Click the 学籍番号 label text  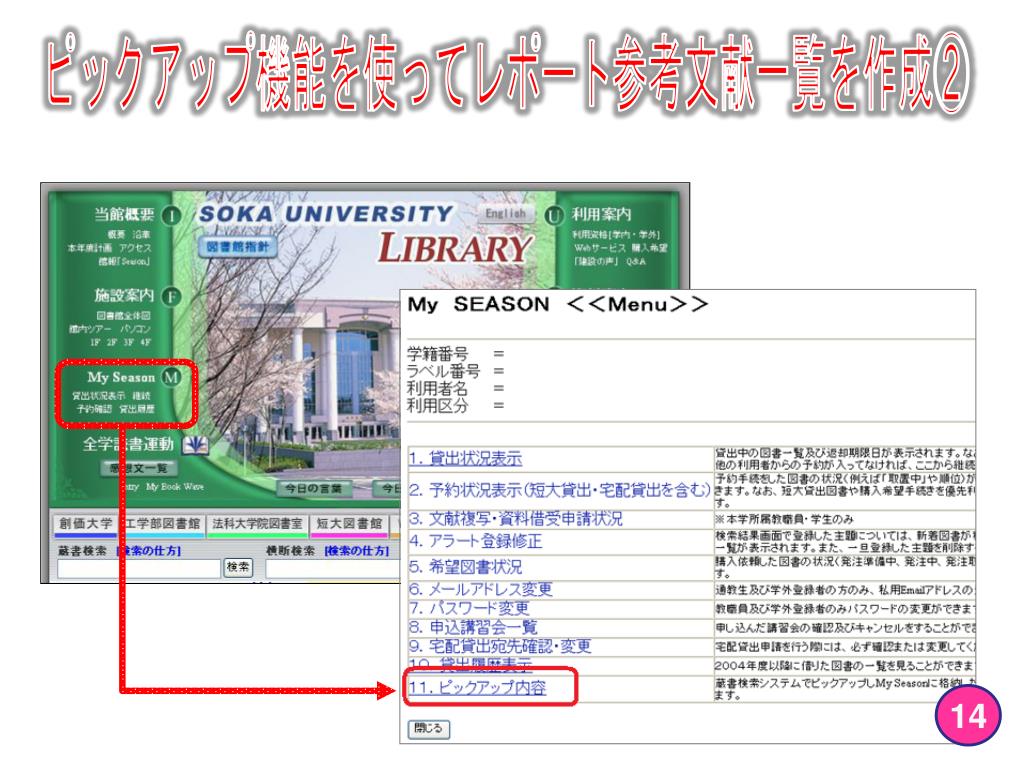pyautogui.click(x=438, y=355)
